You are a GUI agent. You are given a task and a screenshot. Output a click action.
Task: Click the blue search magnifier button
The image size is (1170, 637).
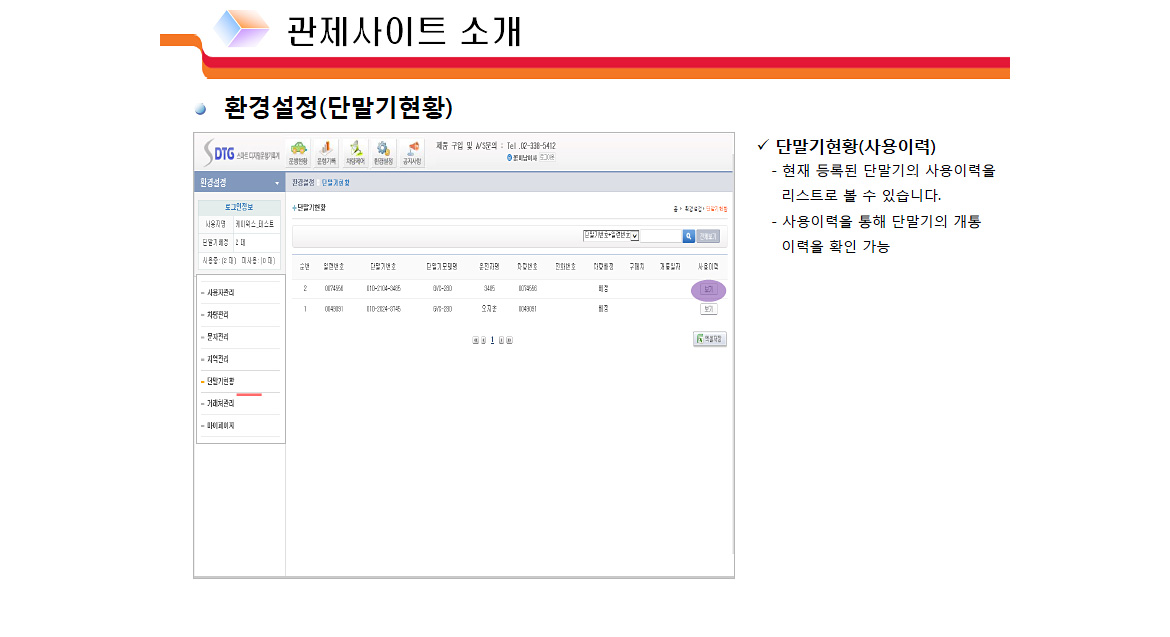688,236
